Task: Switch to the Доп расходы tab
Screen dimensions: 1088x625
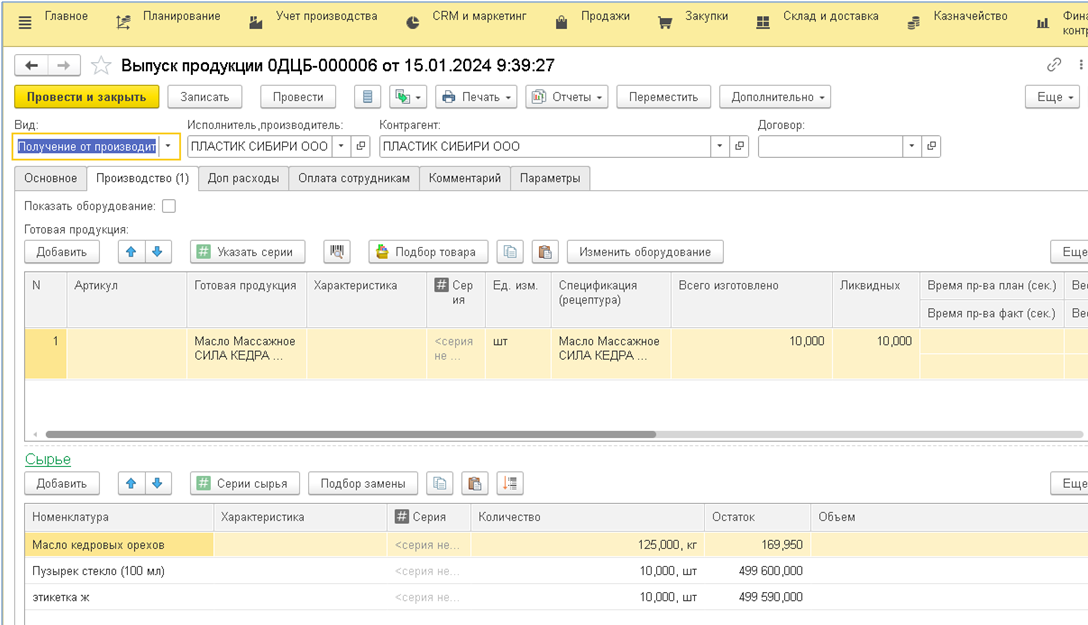Action: (244, 178)
